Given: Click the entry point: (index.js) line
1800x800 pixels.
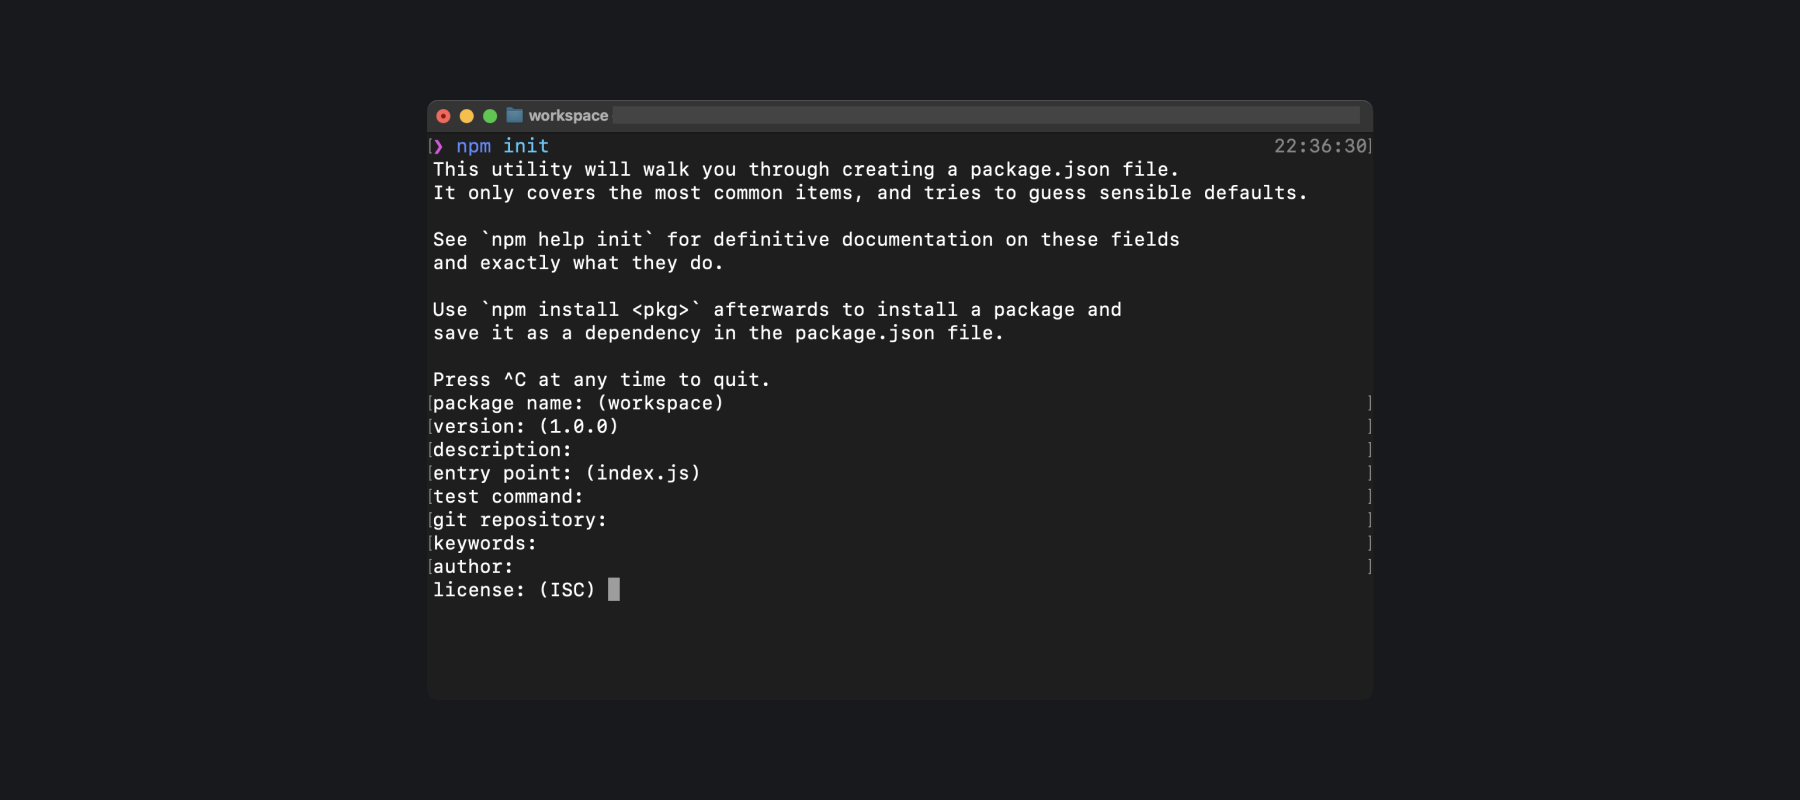Looking at the screenshot, I should [x=567, y=473].
